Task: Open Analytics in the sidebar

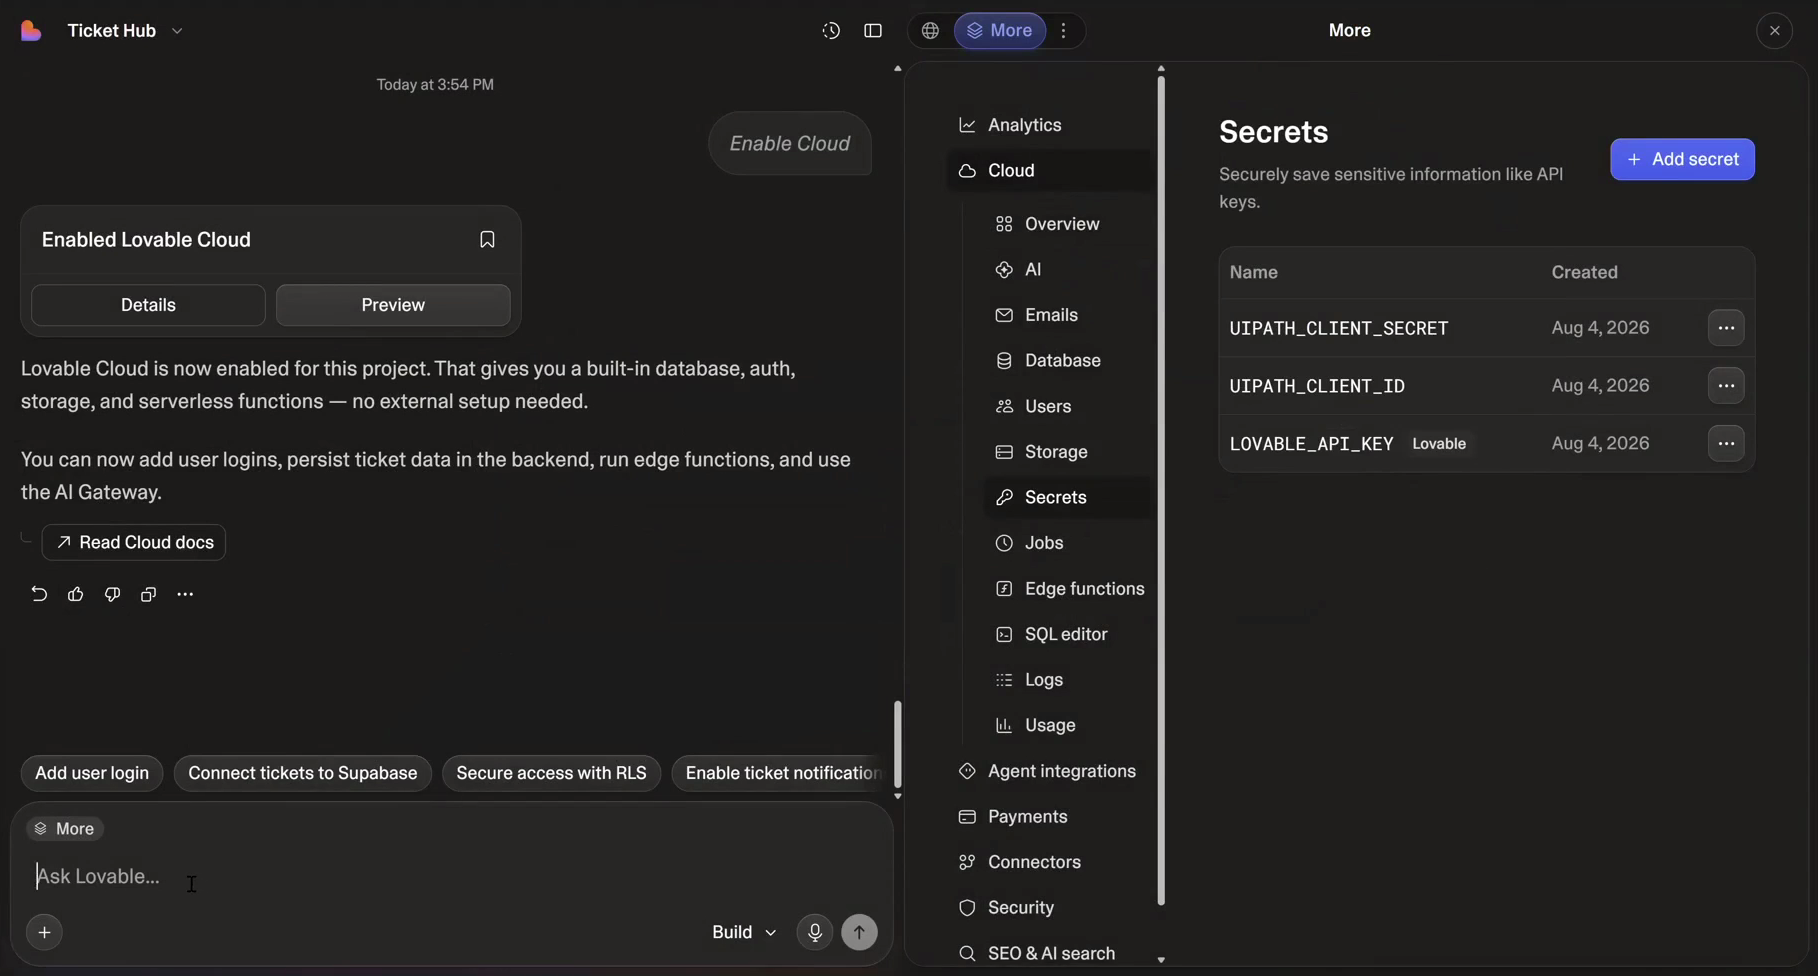Action: click(1049, 125)
